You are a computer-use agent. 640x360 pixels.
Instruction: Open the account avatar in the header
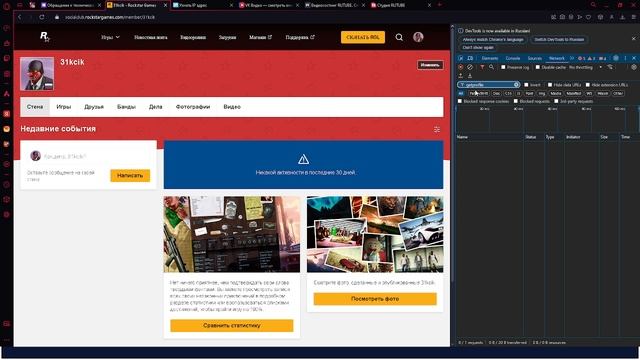tap(418, 37)
